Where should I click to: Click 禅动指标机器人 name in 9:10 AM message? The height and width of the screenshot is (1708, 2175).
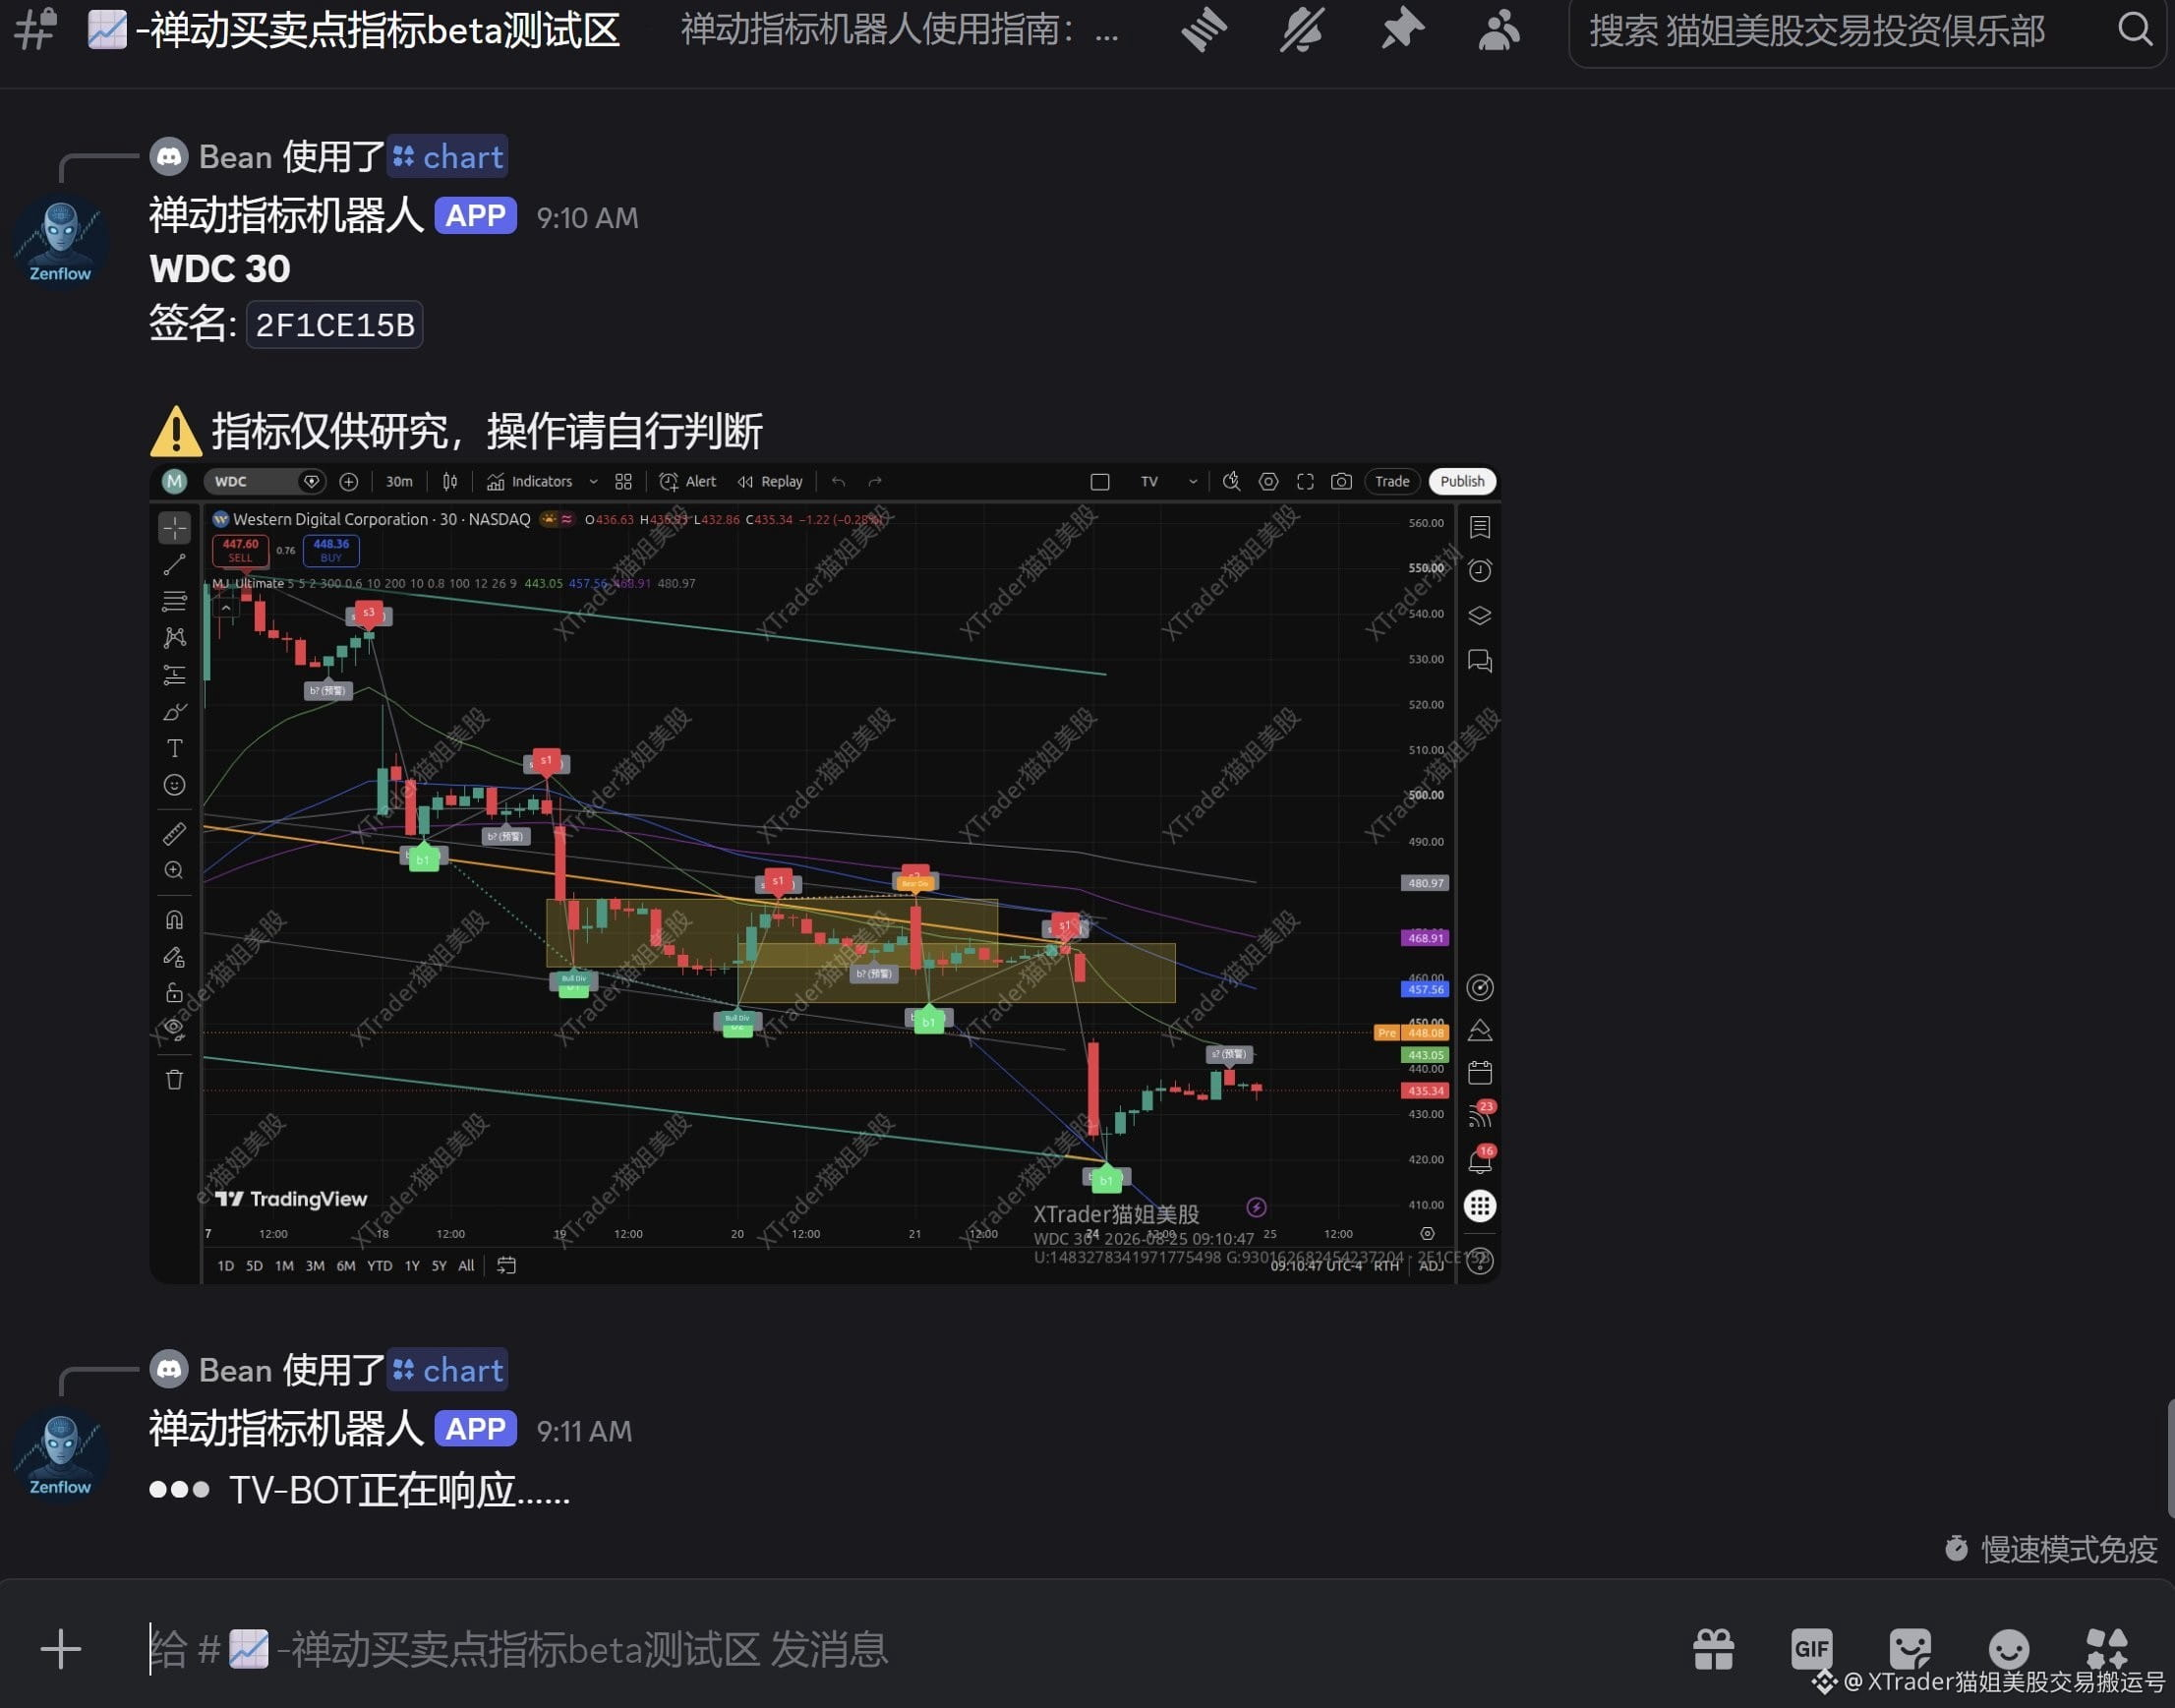[286, 215]
